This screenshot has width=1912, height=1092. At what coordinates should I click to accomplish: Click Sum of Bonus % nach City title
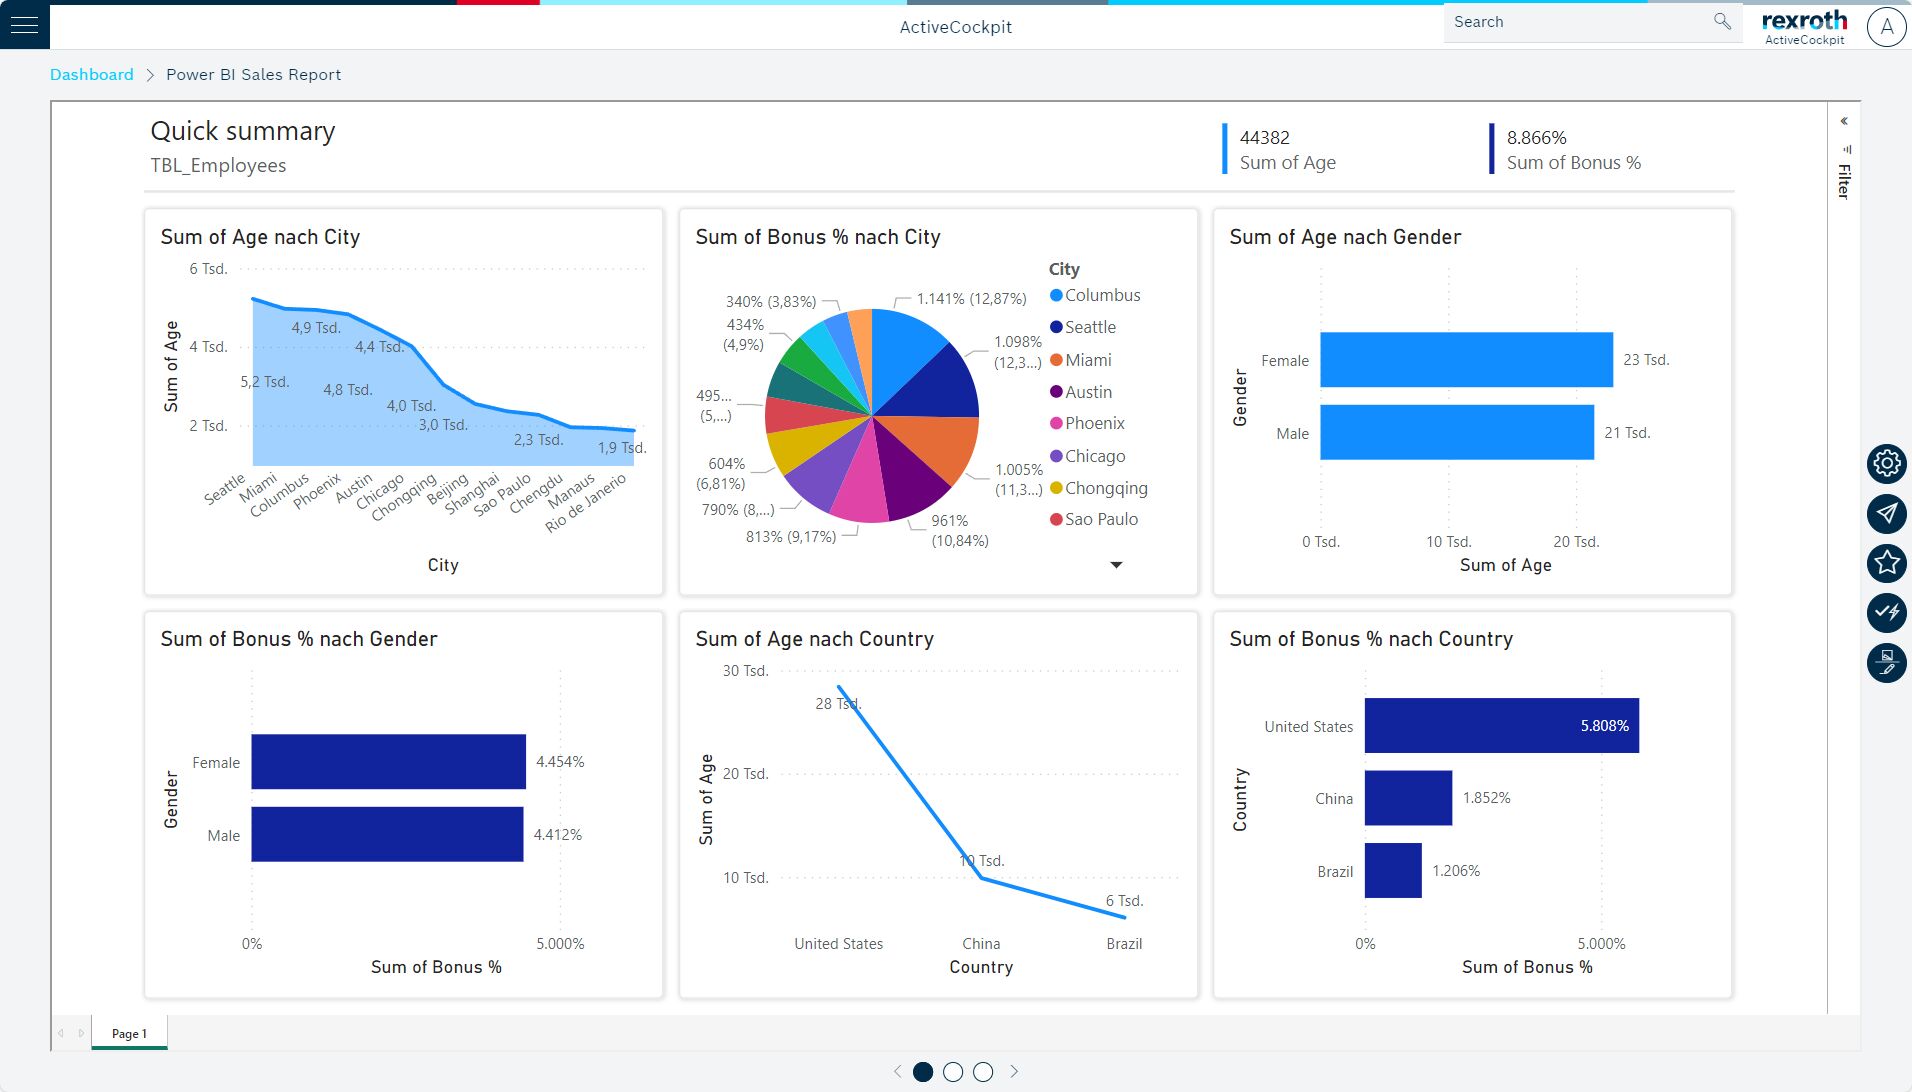click(x=818, y=237)
